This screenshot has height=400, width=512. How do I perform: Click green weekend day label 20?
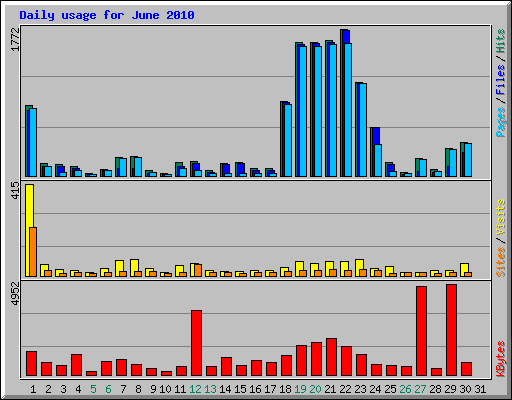coord(315,389)
